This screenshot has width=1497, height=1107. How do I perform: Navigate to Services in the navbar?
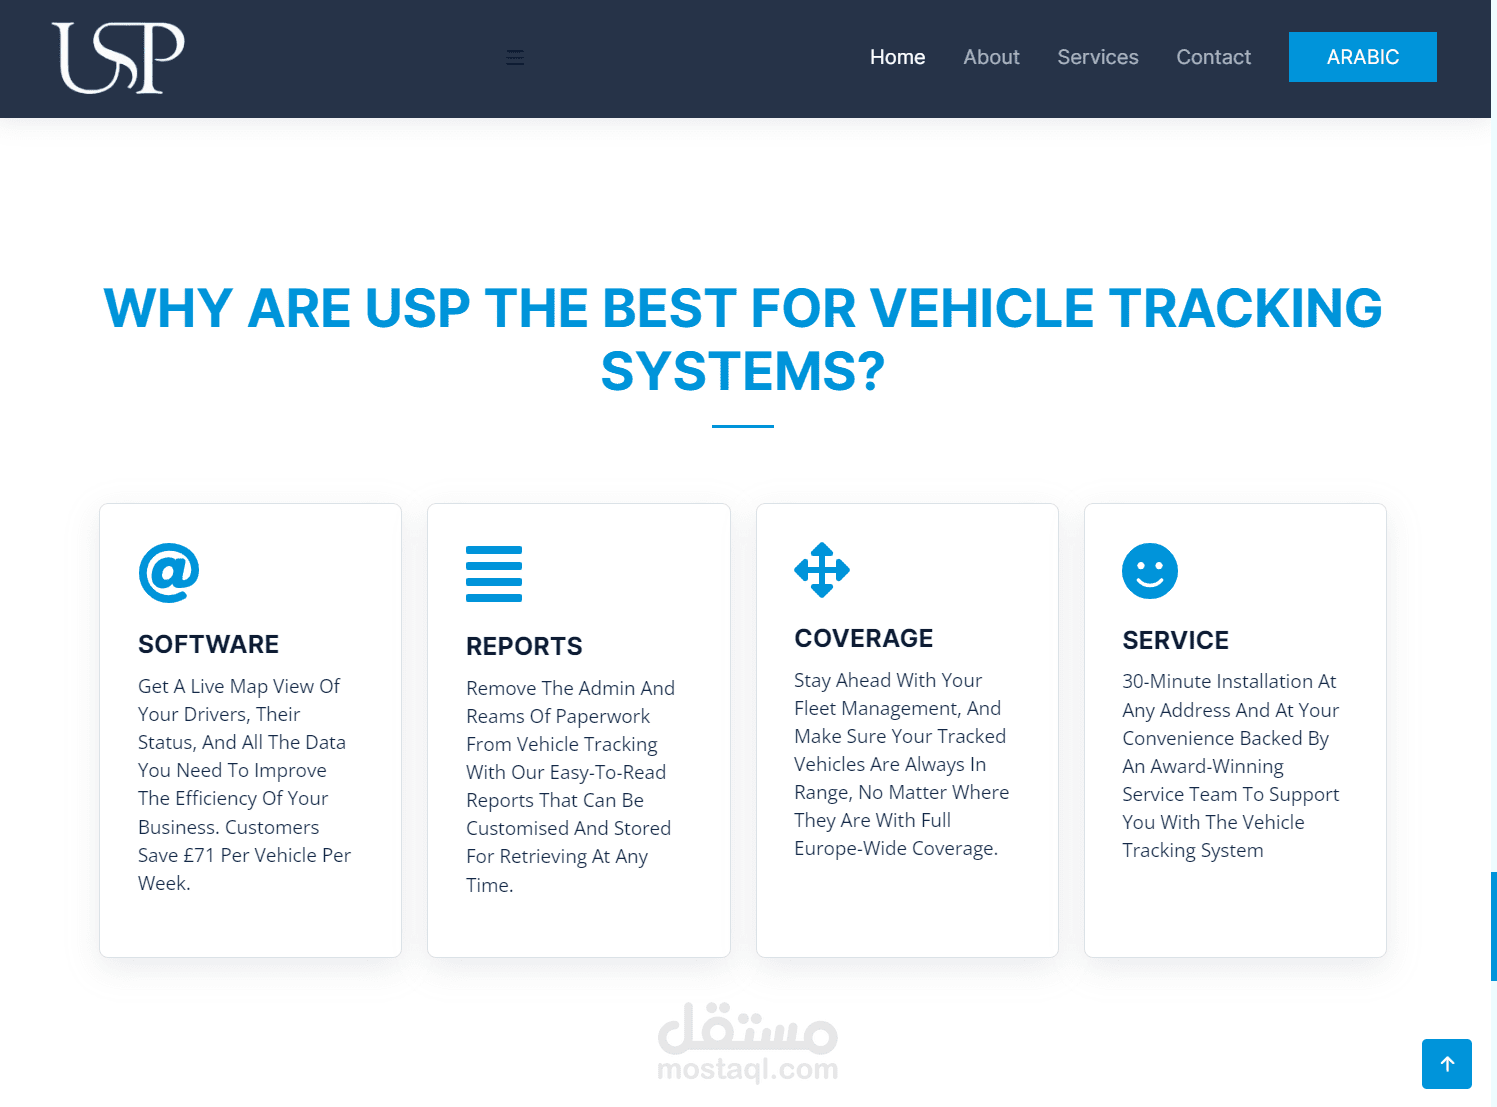[x=1097, y=57]
